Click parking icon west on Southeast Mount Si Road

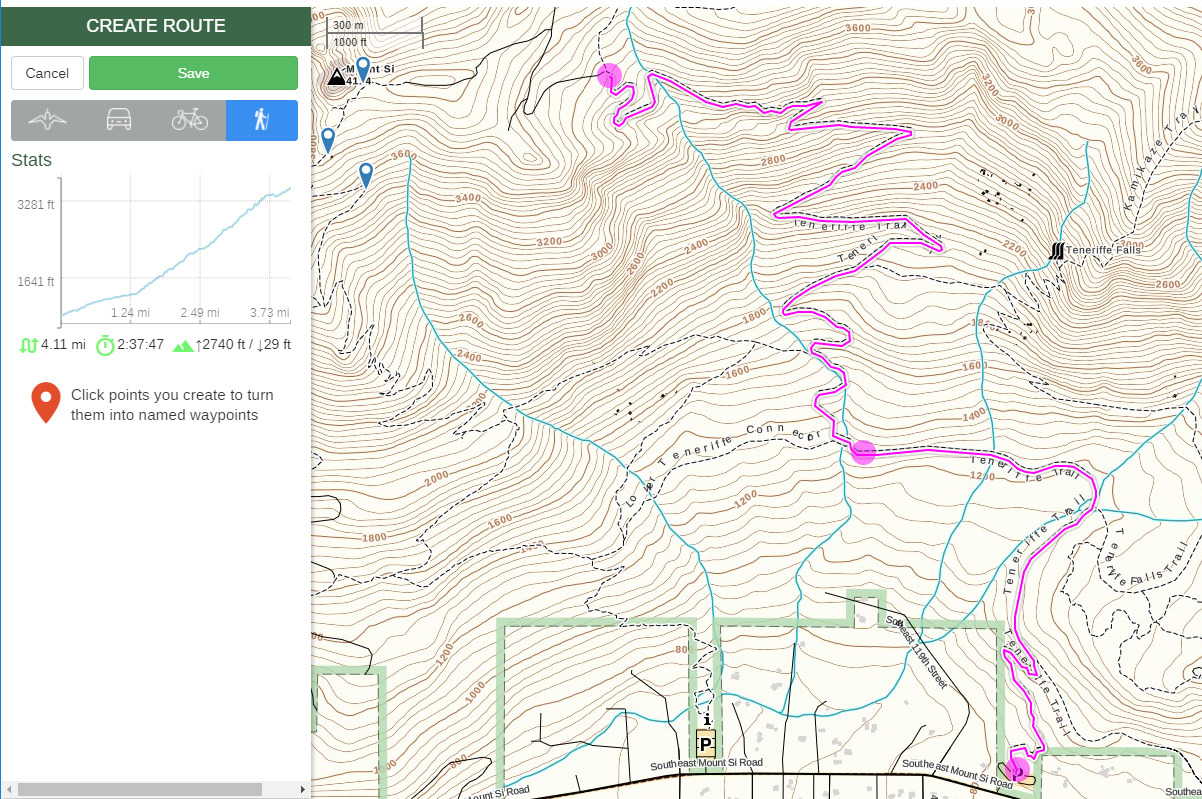(706, 743)
